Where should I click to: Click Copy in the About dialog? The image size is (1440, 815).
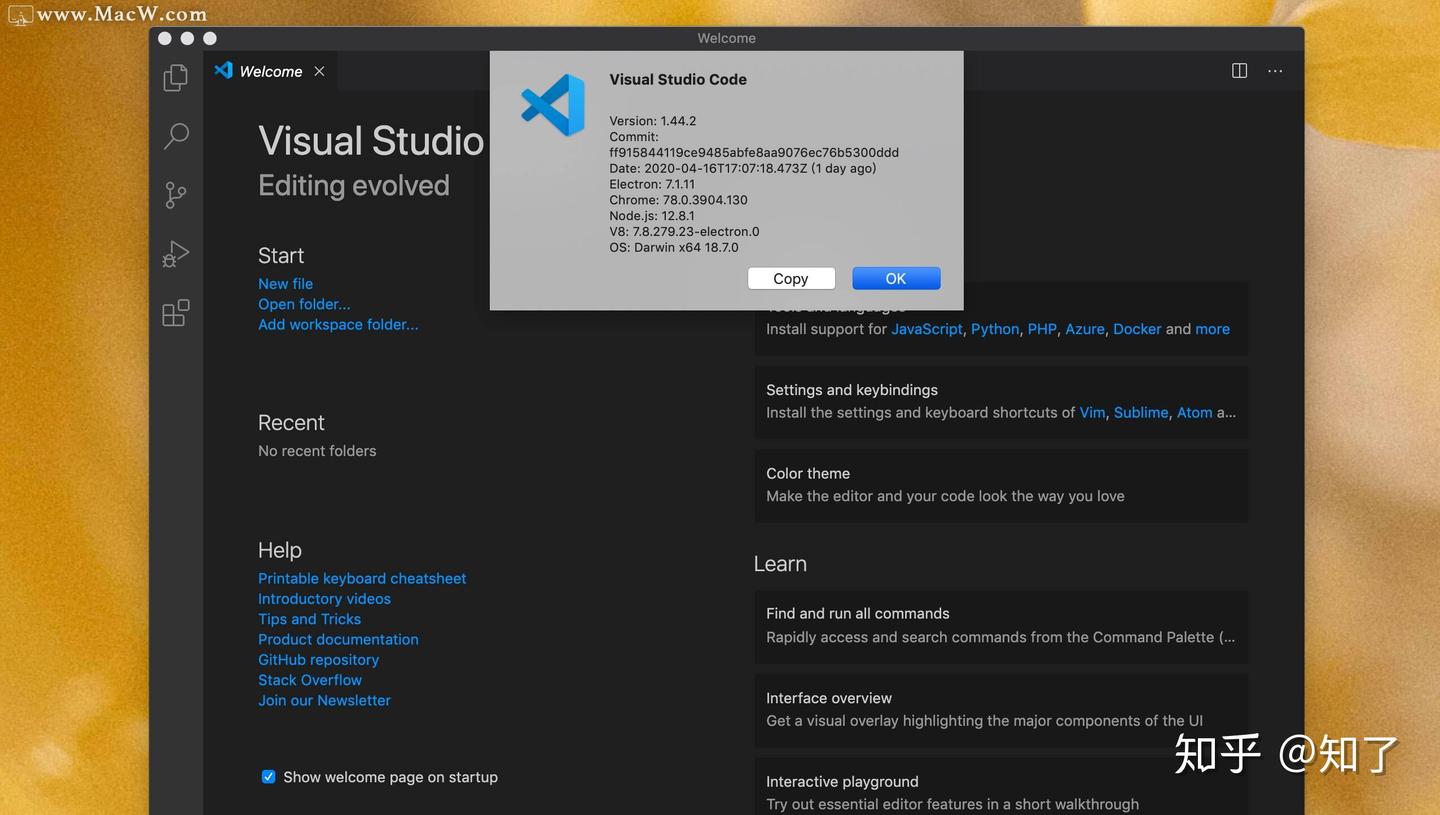791,279
